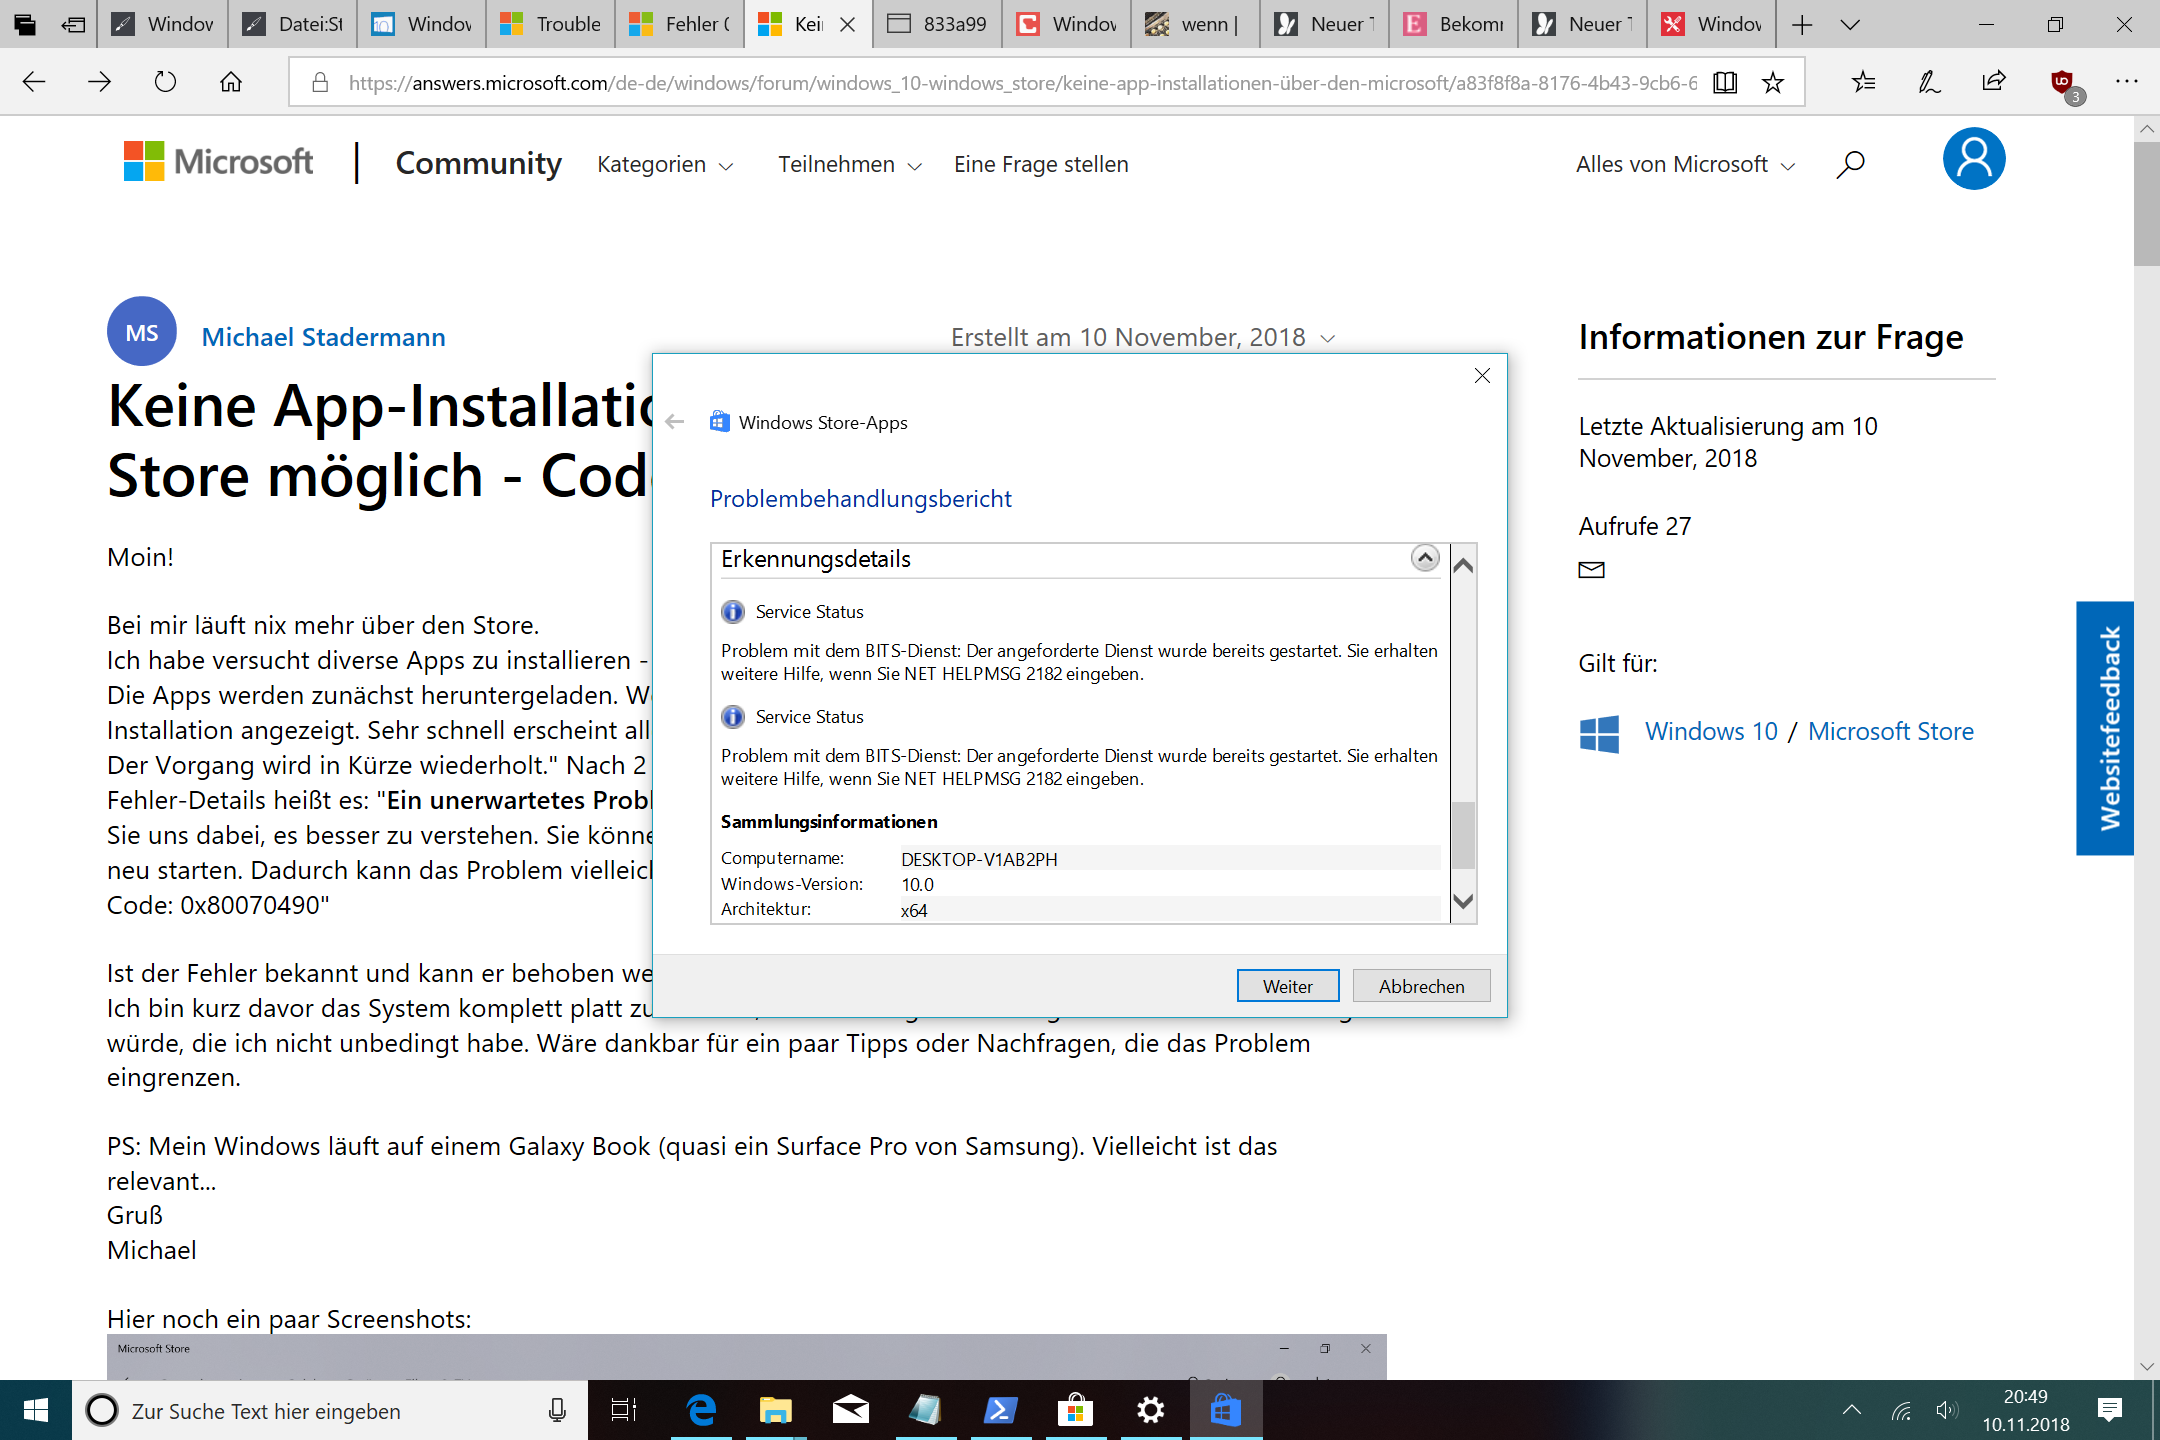The width and height of the screenshot is (2160, 1440).
Task: Open the Teilnehmen dropdown menu
Action: point(845,164)
